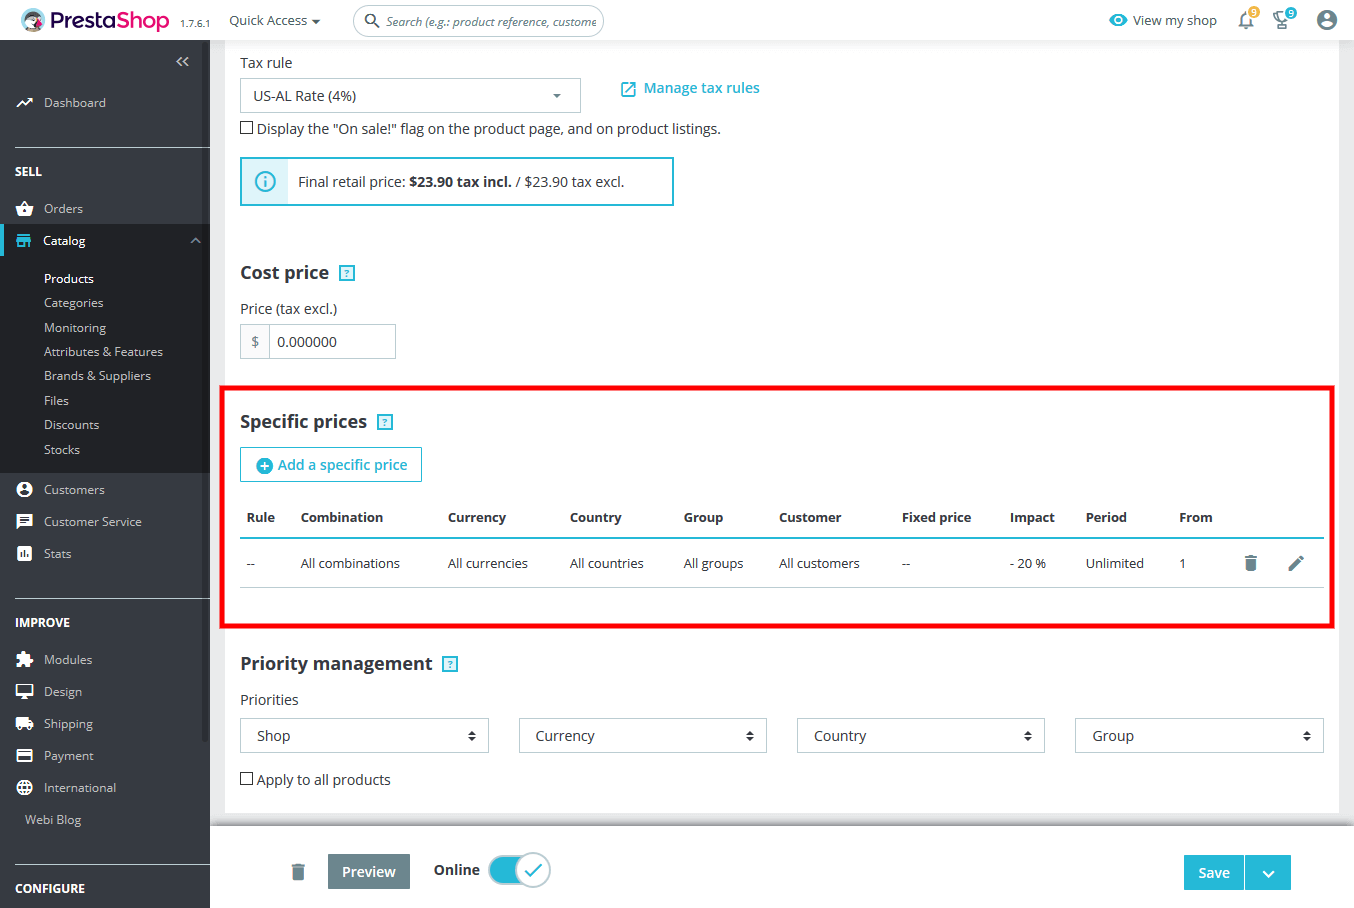Check the Apply to all products box

coord(247,779)
